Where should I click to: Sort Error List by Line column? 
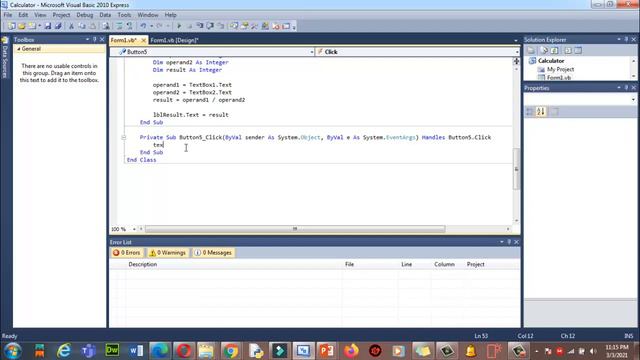pos(414,264)
